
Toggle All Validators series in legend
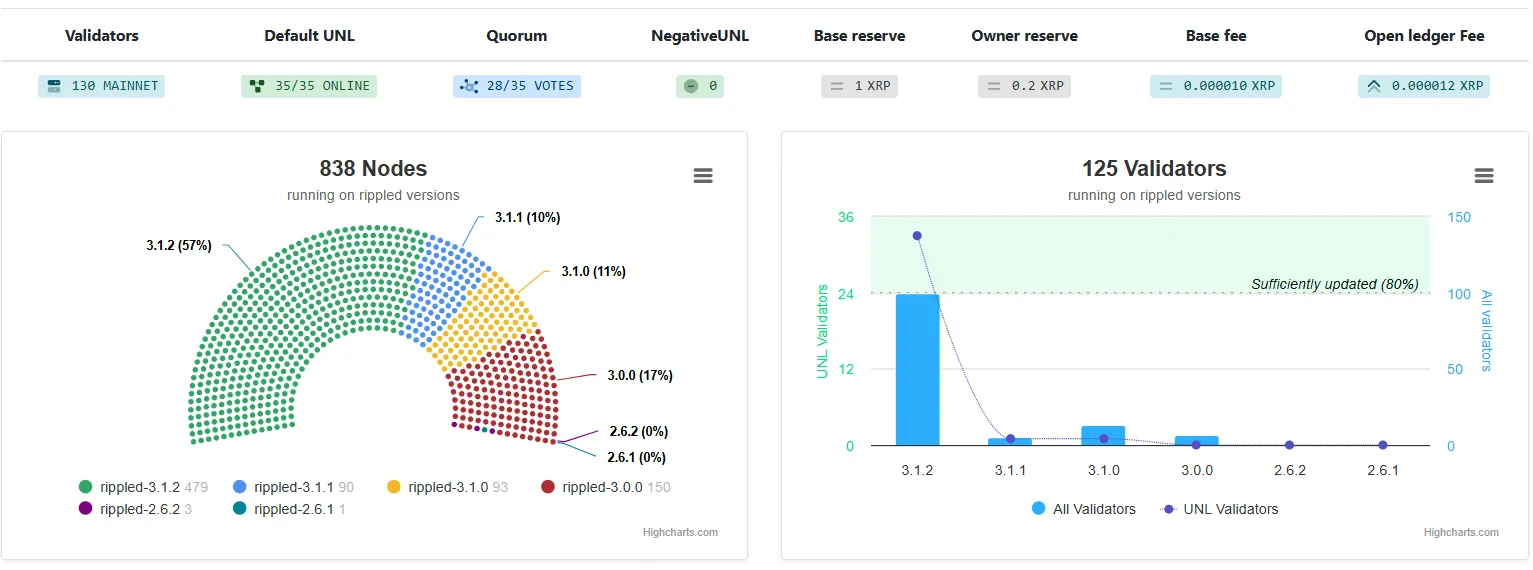click(x=1085, y=509)
